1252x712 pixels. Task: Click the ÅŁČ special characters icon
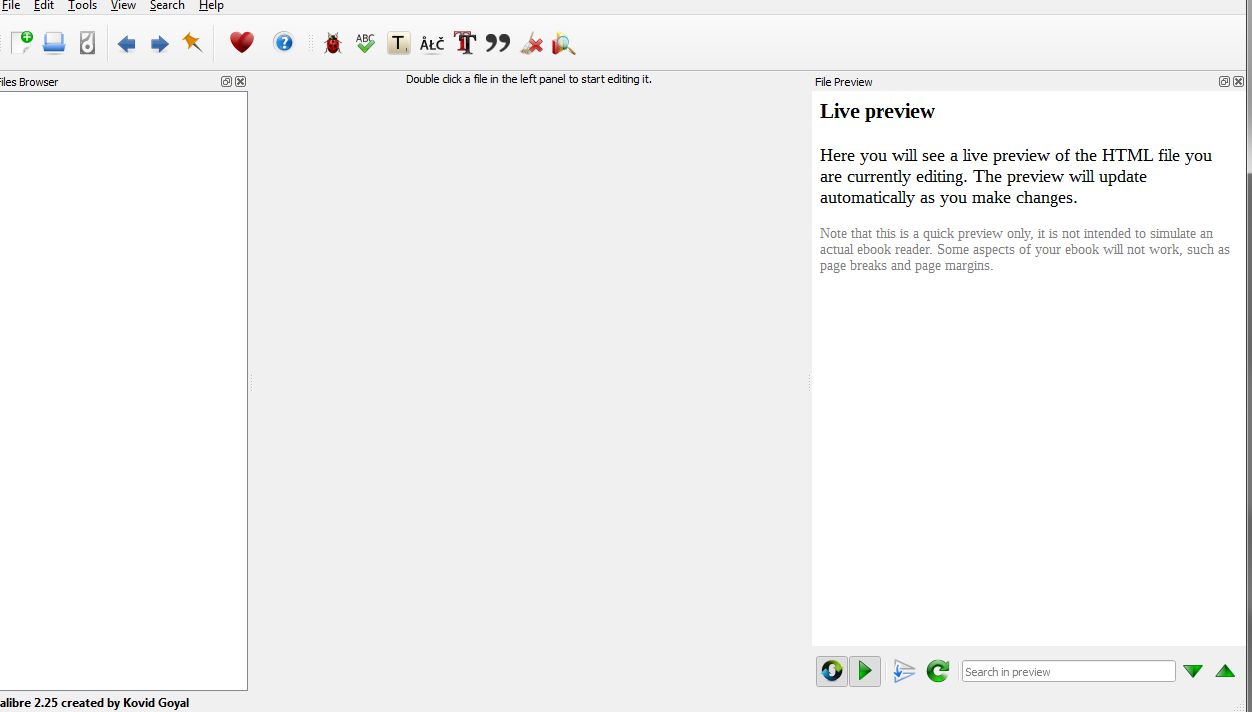click(x=432, y=44)
